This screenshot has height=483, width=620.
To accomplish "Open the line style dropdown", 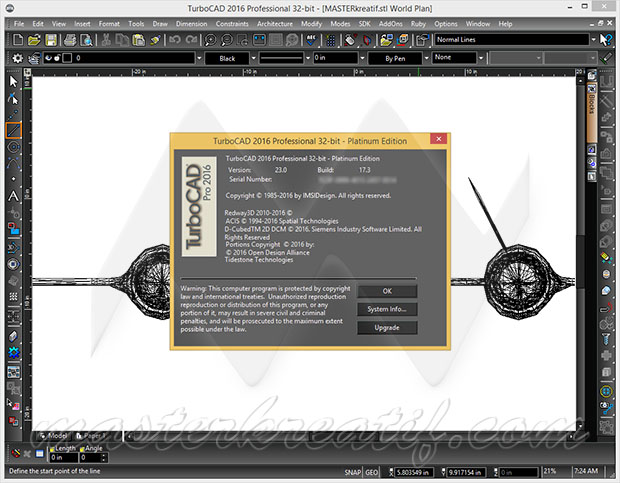I will (308, 58).
